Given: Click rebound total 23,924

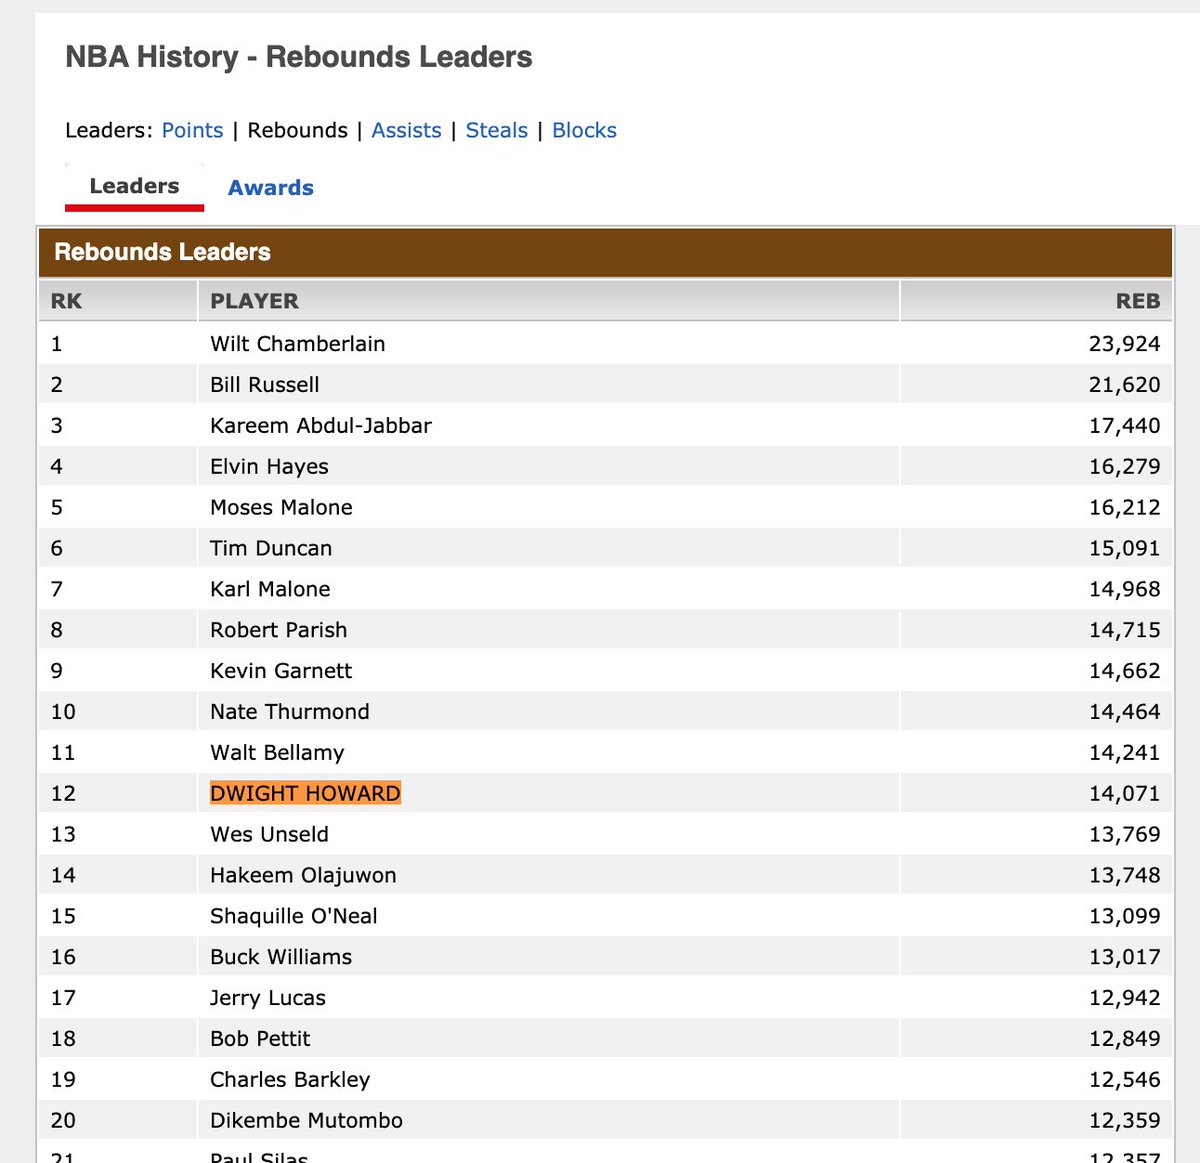Looking at the screenshot, I should tap(1124, 344).
